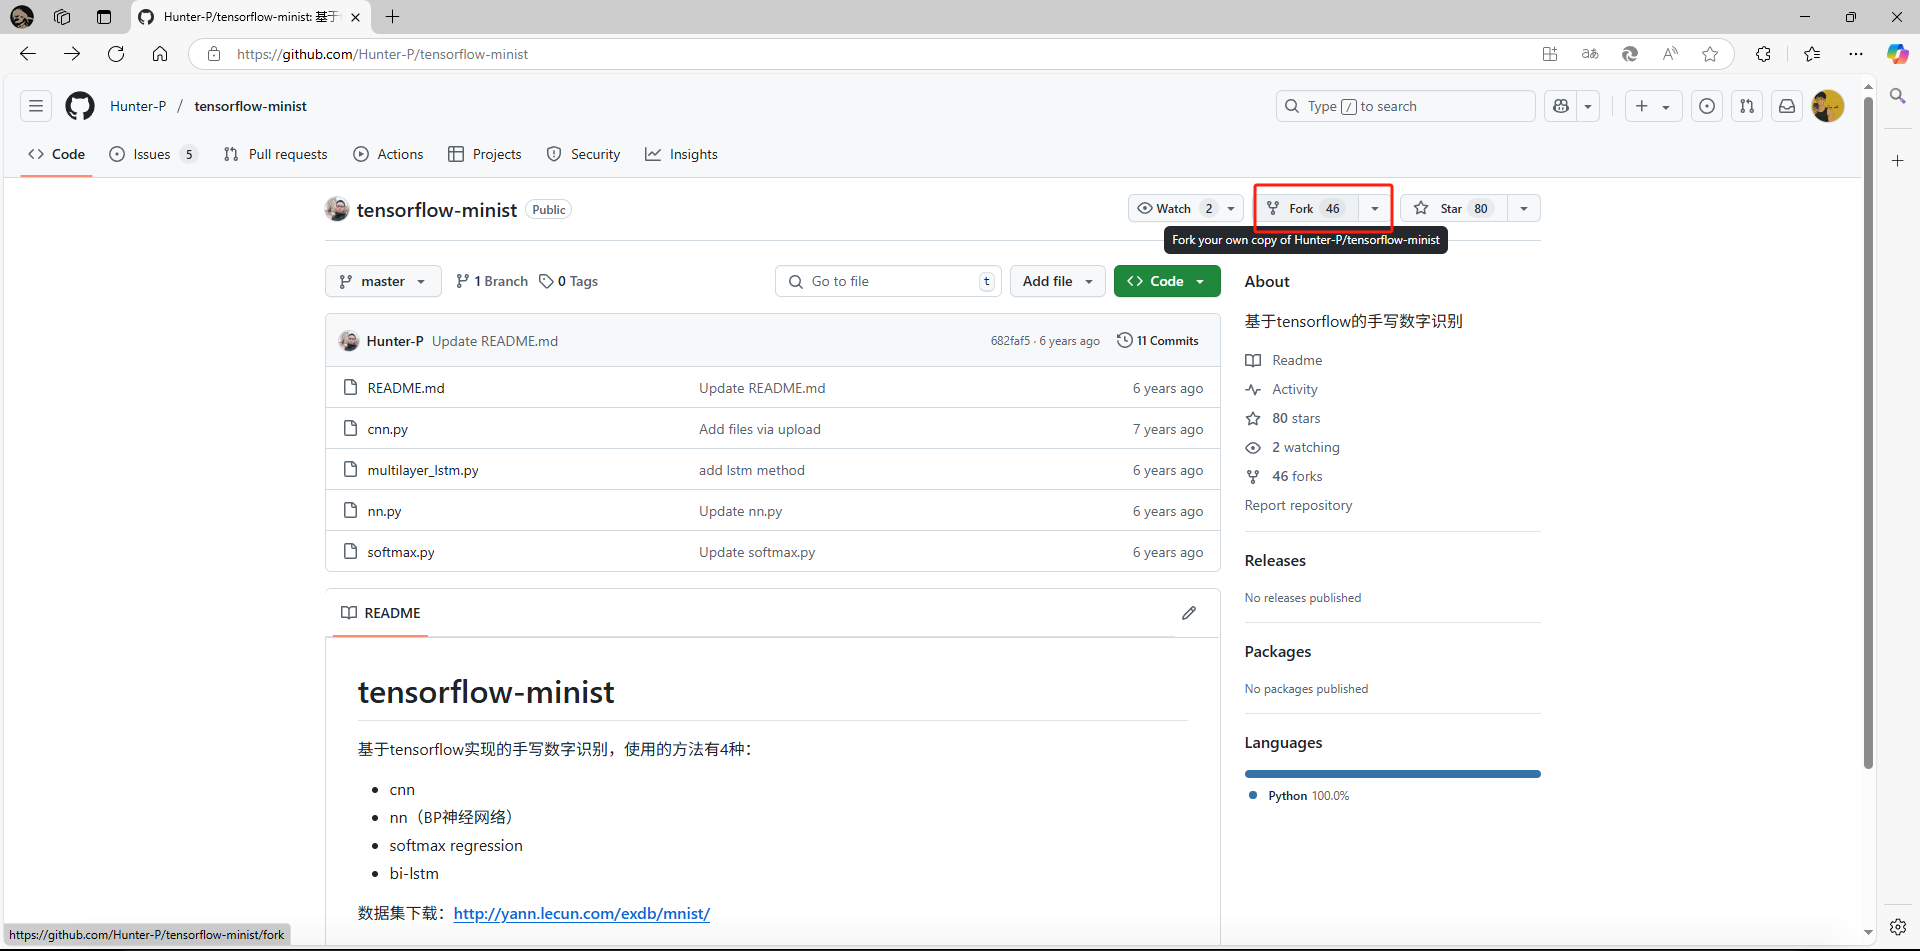Click the sidebar plus customize icon
Image resolution: width=1920 pixels, height=951 pixels.
click(x=1897, y=161)
